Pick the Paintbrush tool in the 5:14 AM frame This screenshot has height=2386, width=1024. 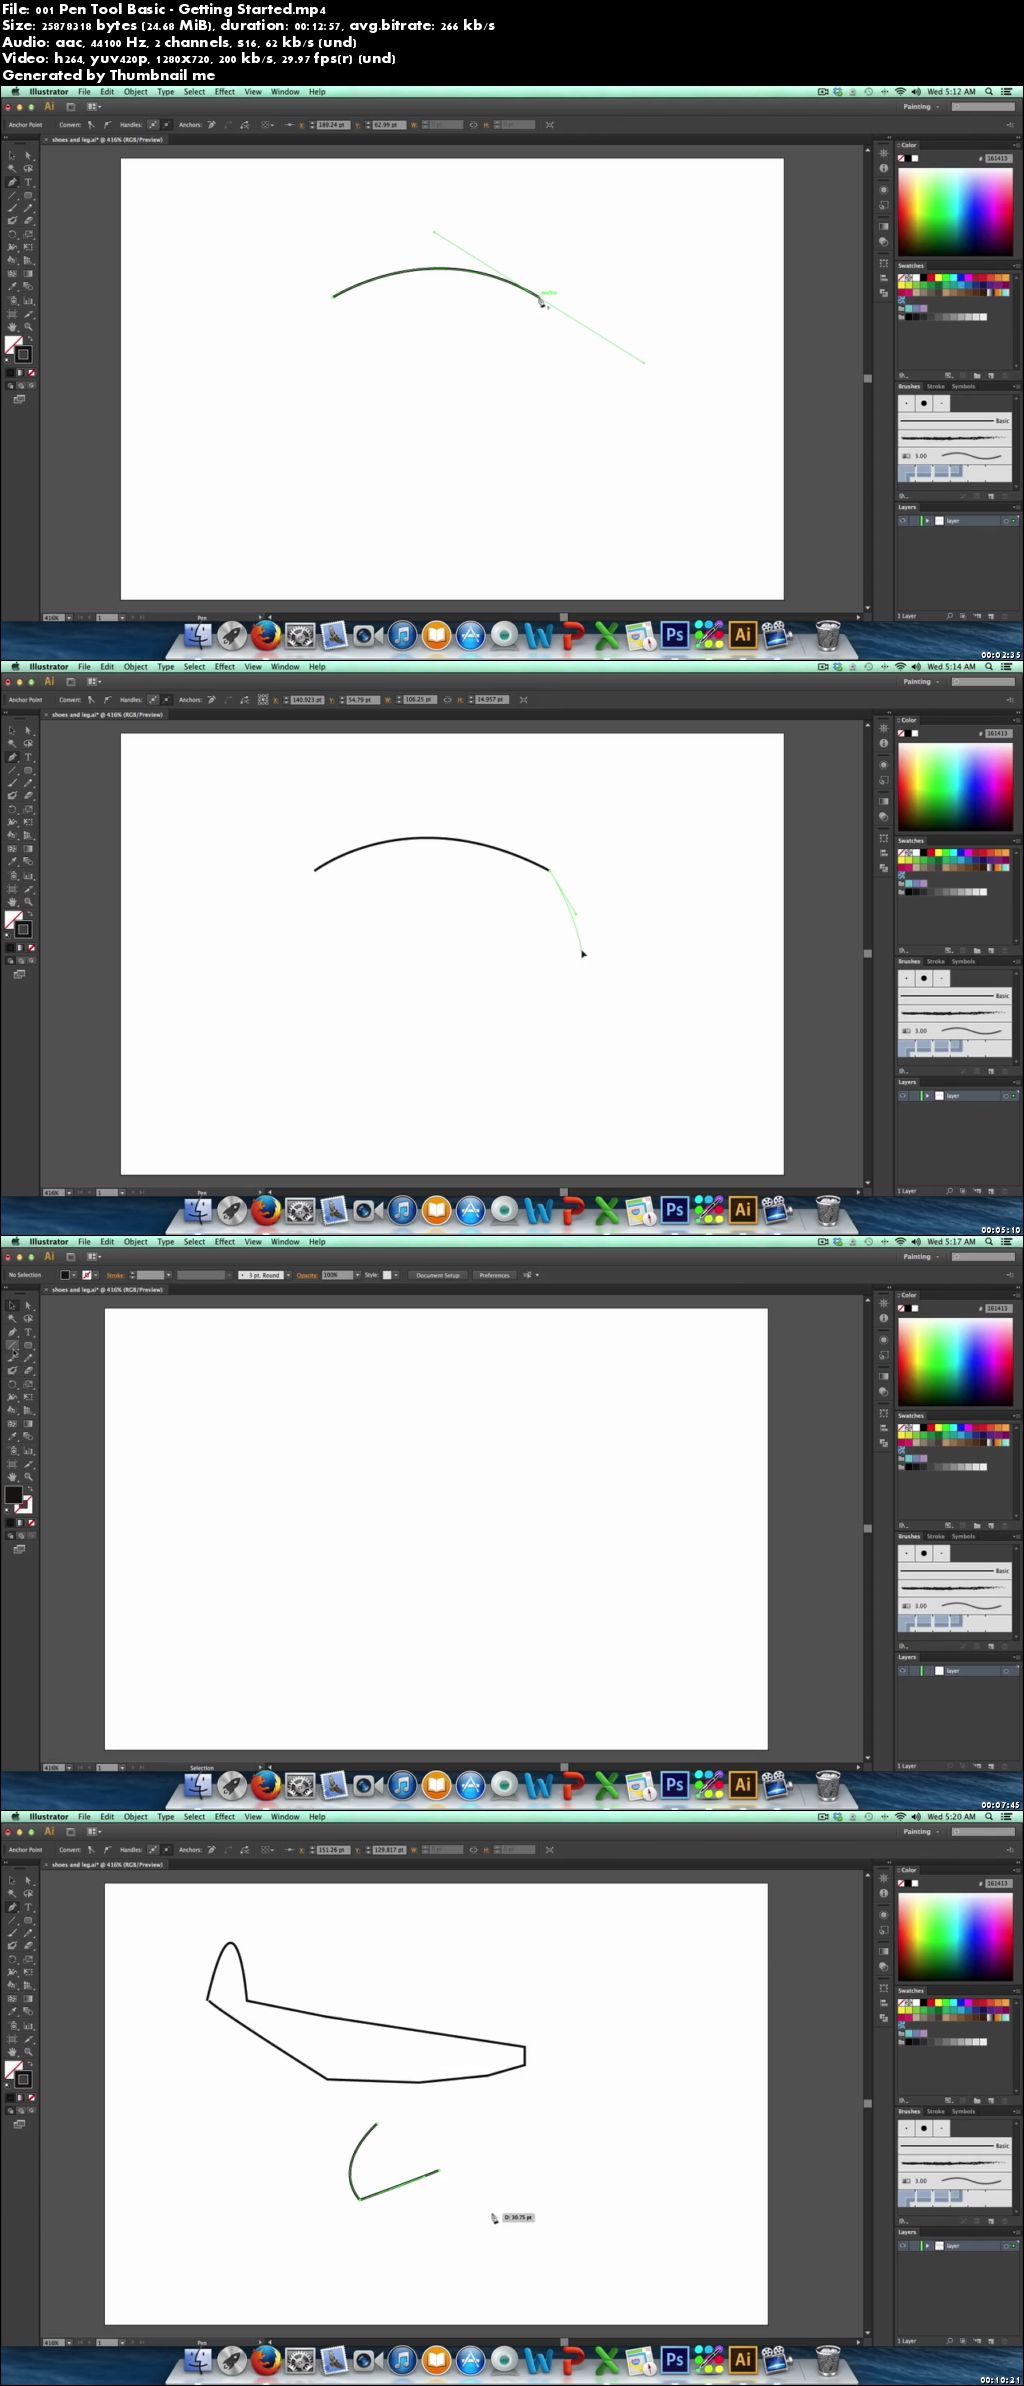[12, 783]
